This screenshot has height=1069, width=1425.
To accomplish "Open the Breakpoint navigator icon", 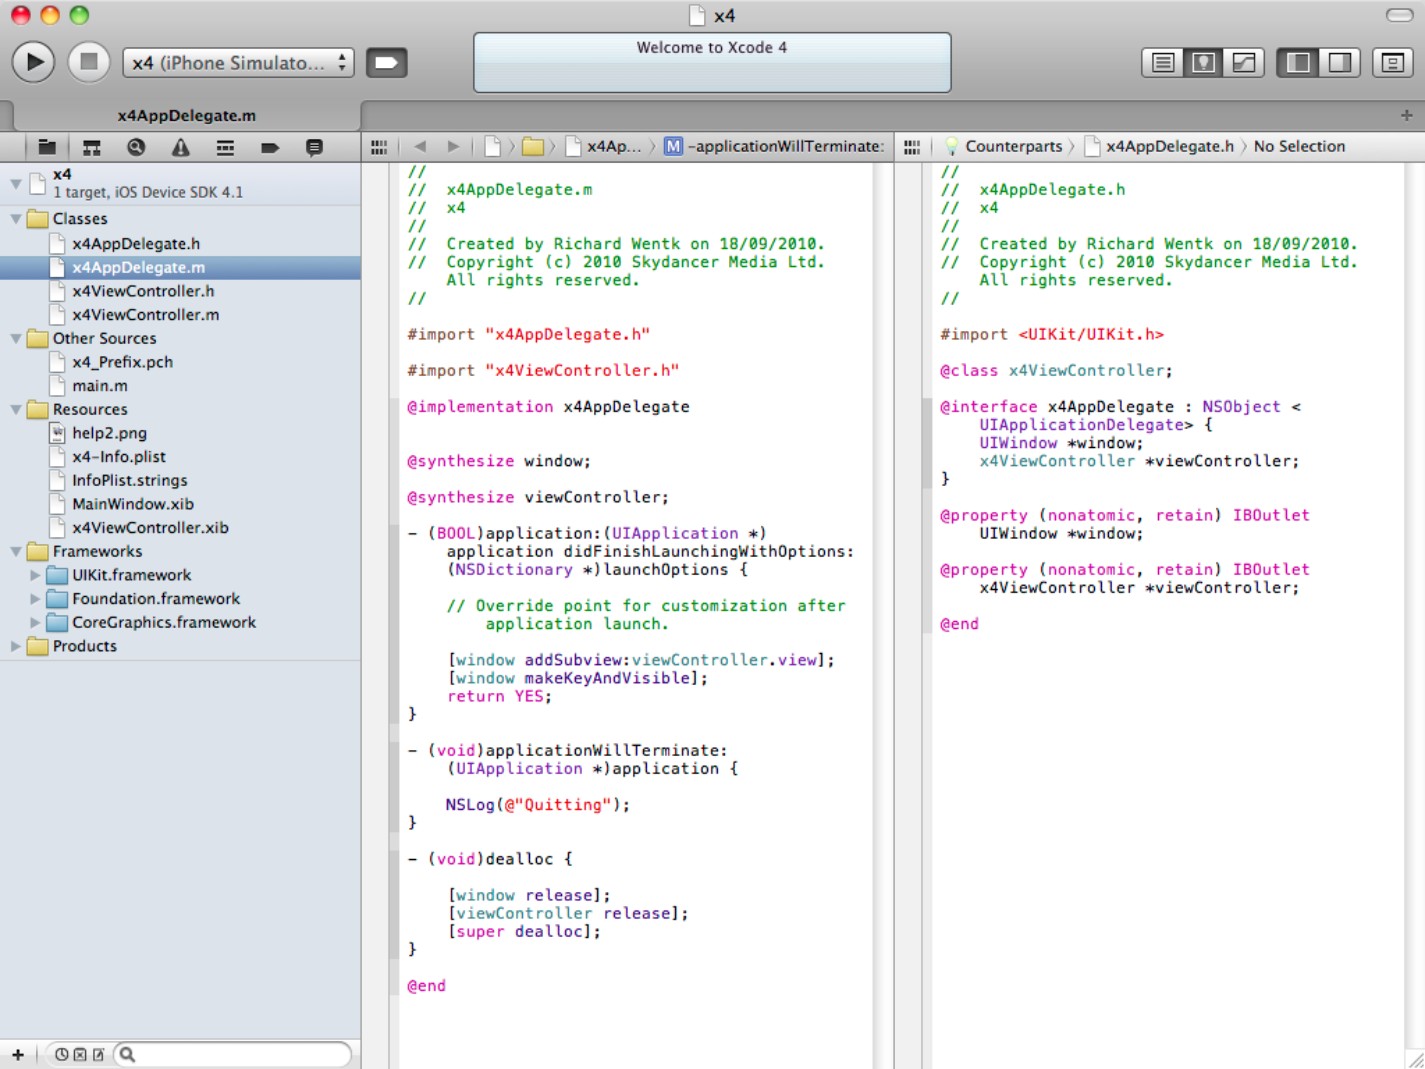I will pyautogui.click(x=270, y=147).
